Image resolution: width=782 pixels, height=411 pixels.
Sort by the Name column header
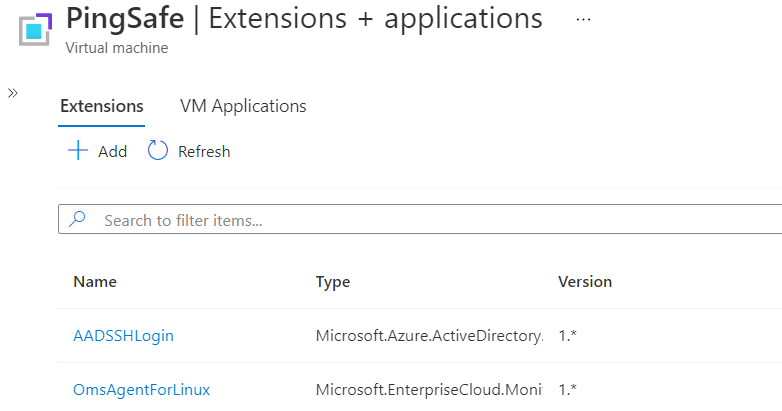pos(95,282)
